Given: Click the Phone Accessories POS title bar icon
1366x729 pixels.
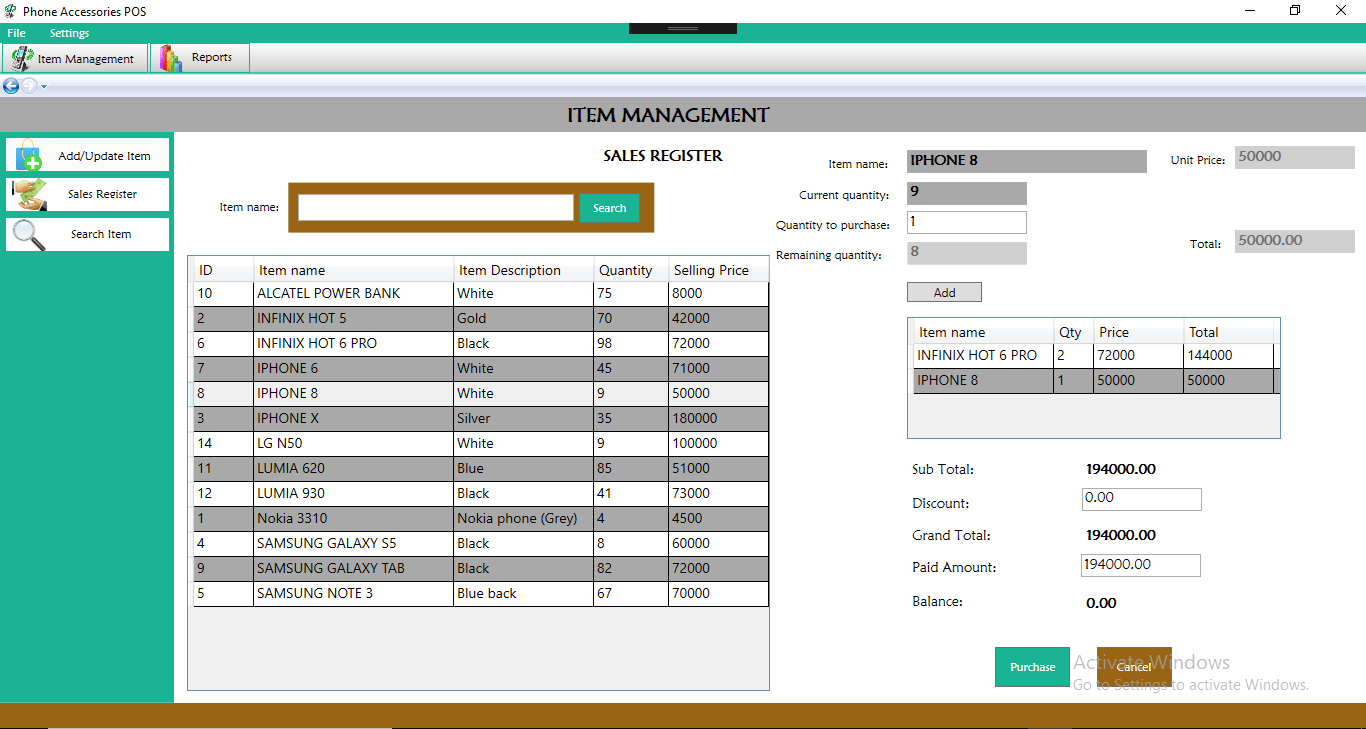Looking at the screenshot, I should (x=10, y=11).
